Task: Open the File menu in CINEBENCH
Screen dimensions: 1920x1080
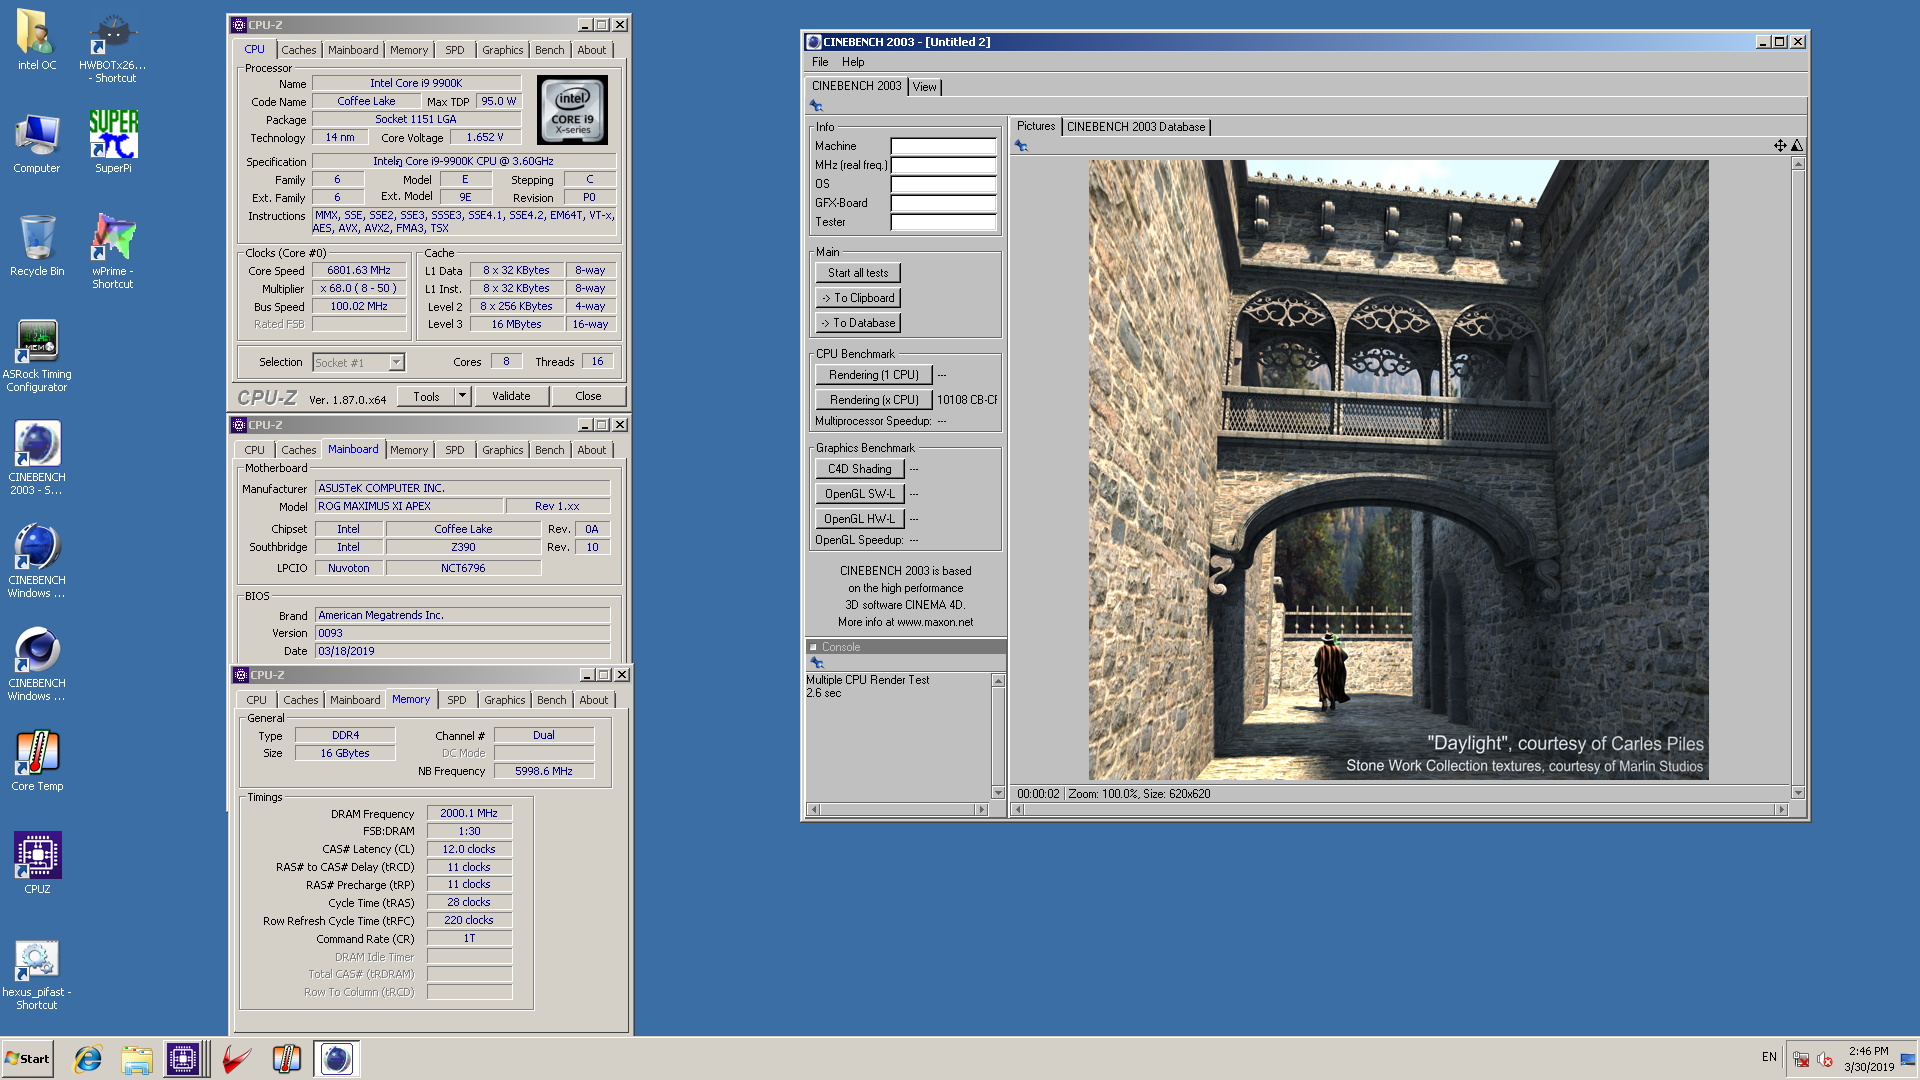Action: point(820,62)
